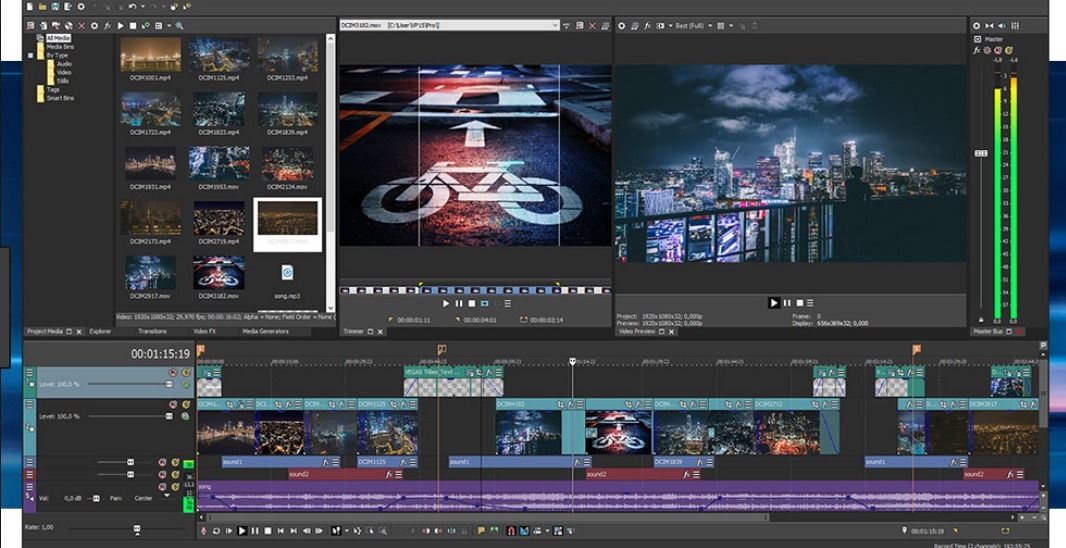Image resolution: width=1066 pixels, height=548 pixels.
Task: Open Video Output FX in preview toolbar
Action: 648,25
